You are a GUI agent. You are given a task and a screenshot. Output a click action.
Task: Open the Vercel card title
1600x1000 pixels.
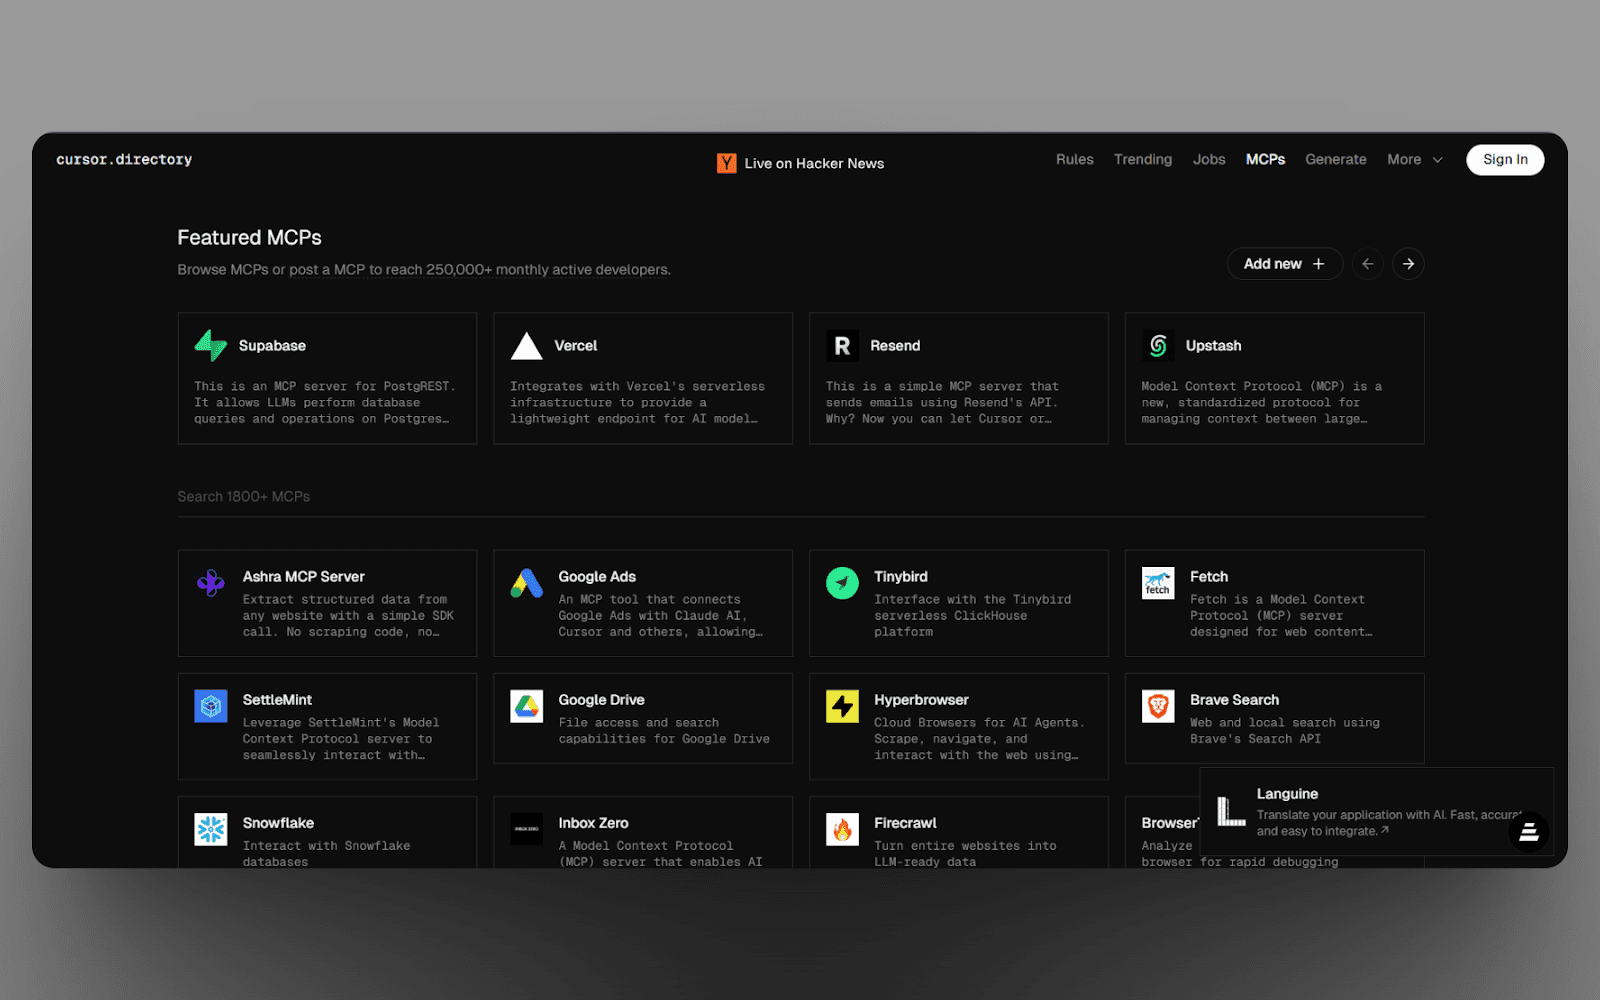click(576, 346)
